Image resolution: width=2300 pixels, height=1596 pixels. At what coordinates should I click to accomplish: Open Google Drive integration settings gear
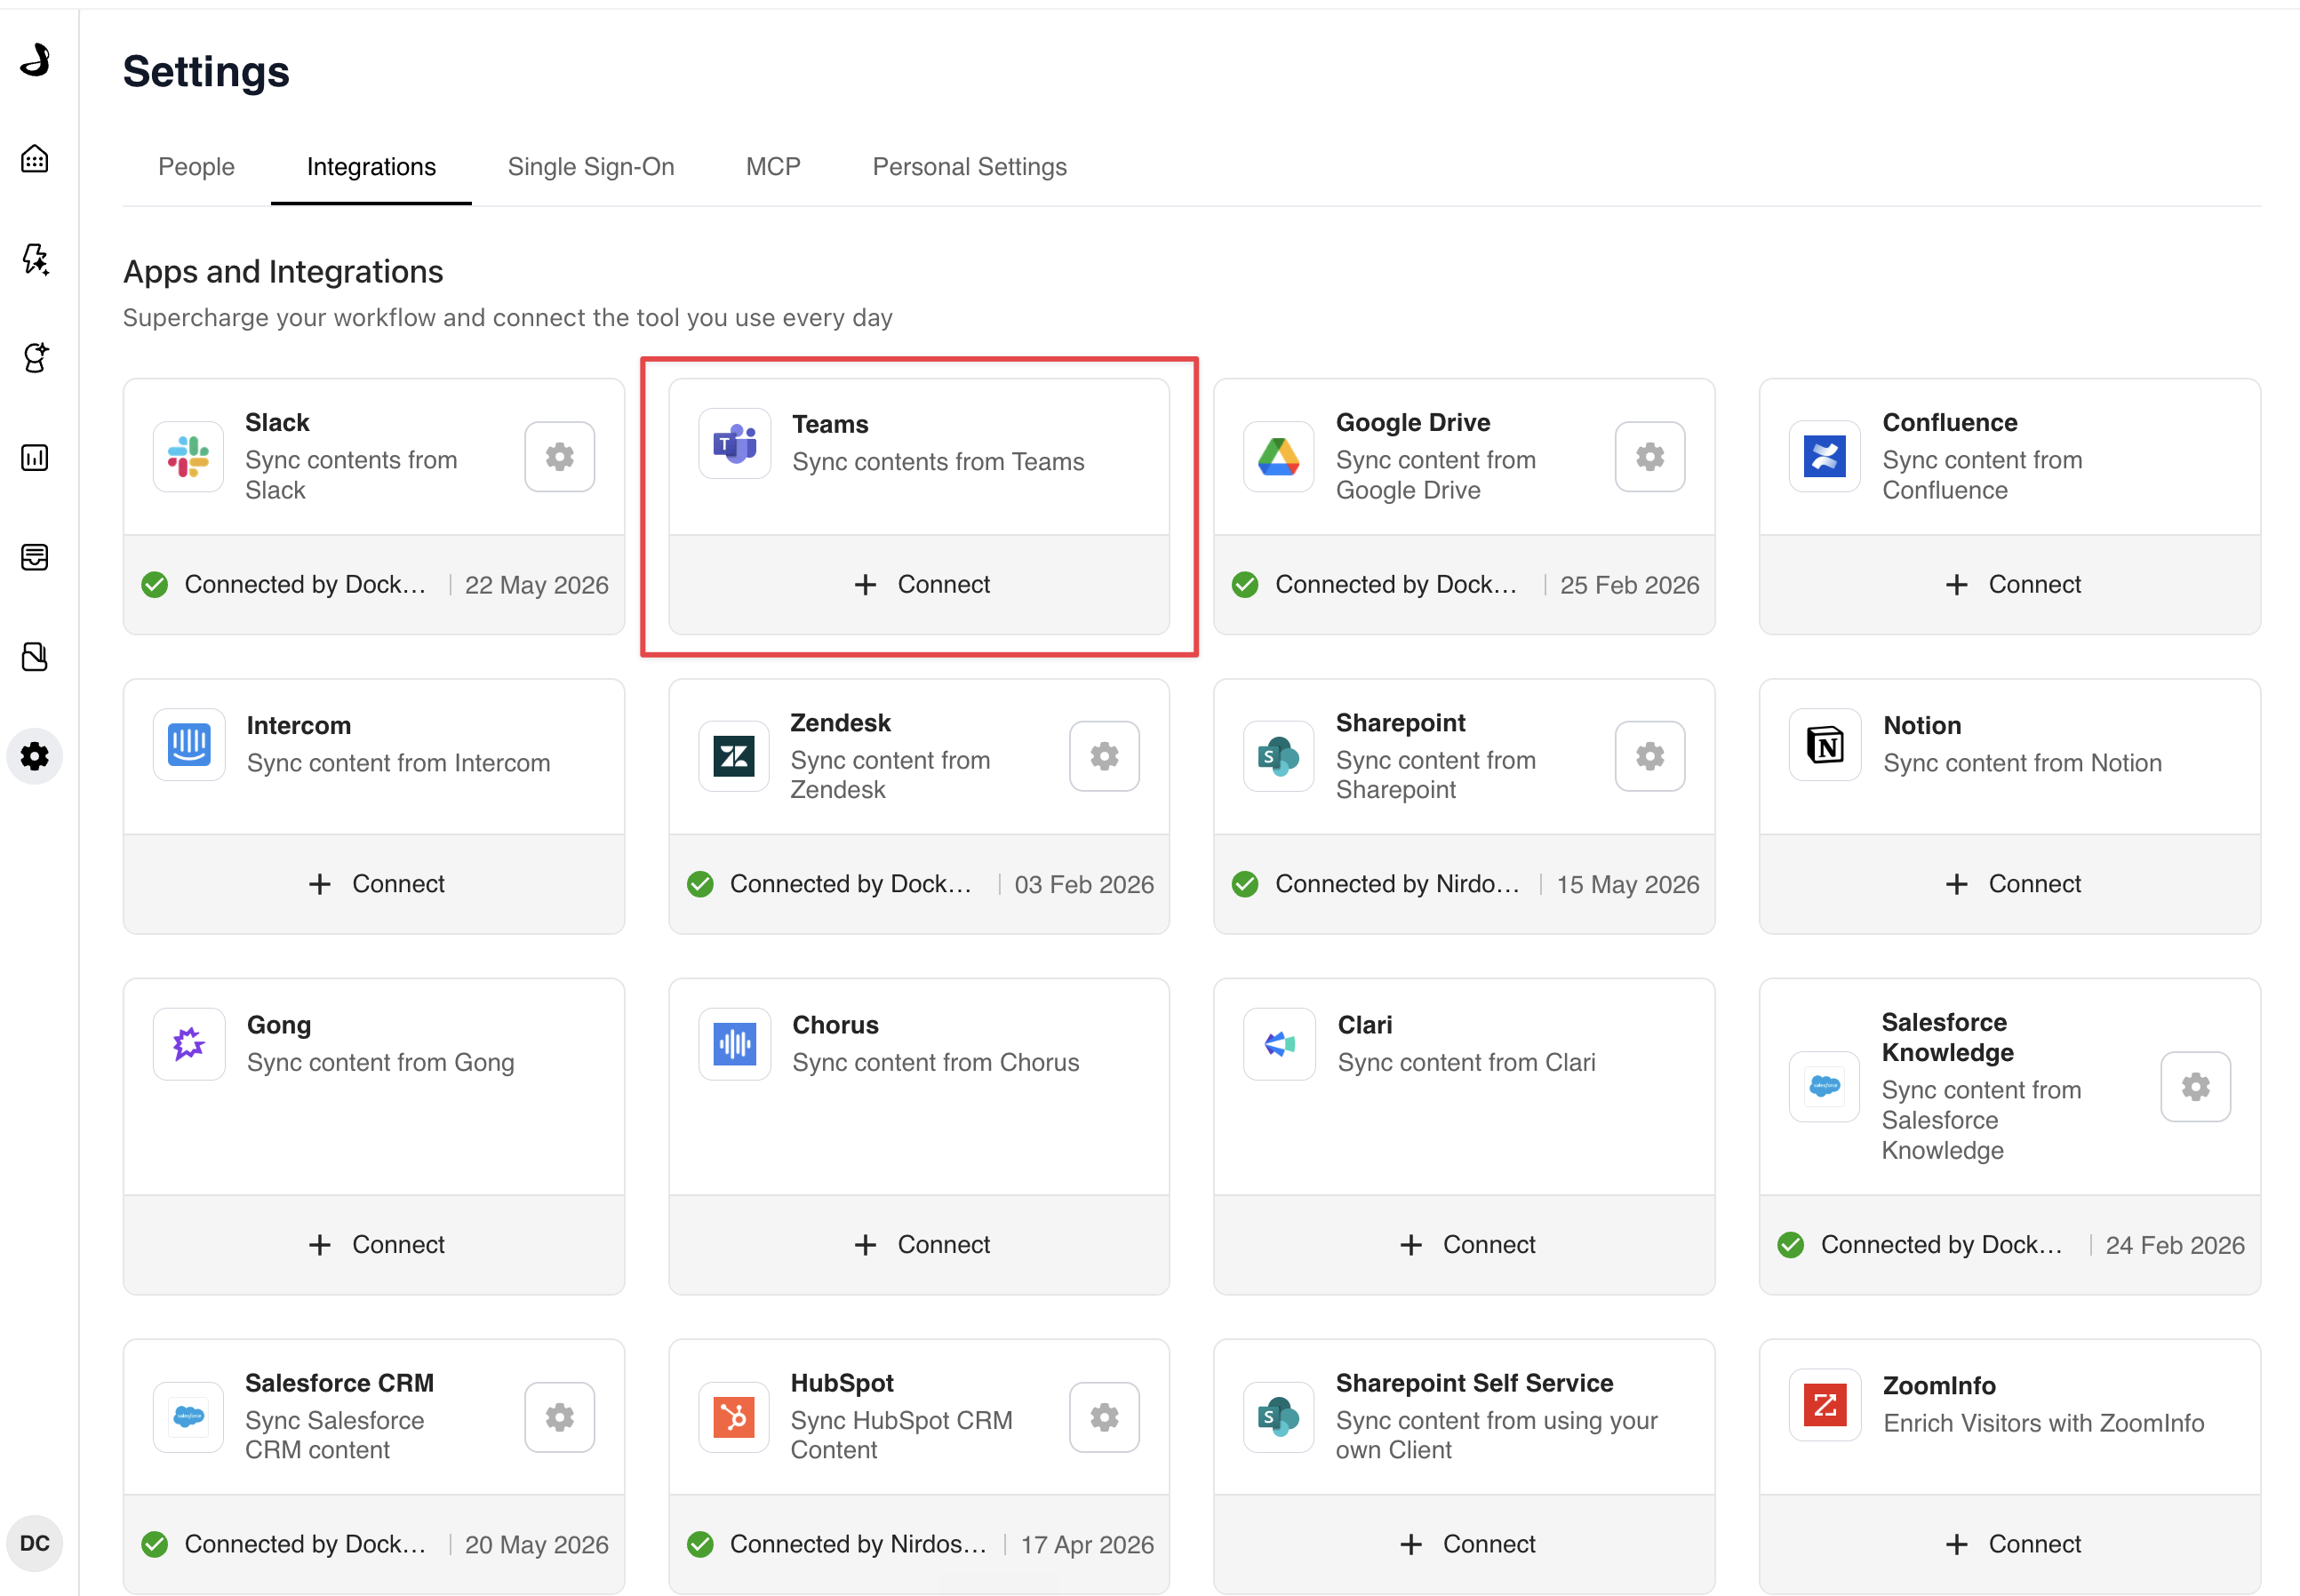(x=1650, y=457)
